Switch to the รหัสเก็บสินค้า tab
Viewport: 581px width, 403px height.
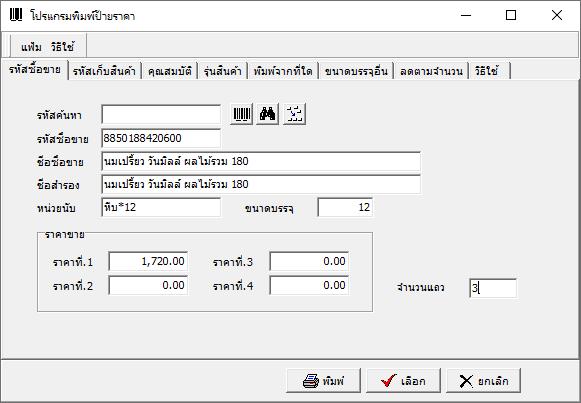pos(104,71)
